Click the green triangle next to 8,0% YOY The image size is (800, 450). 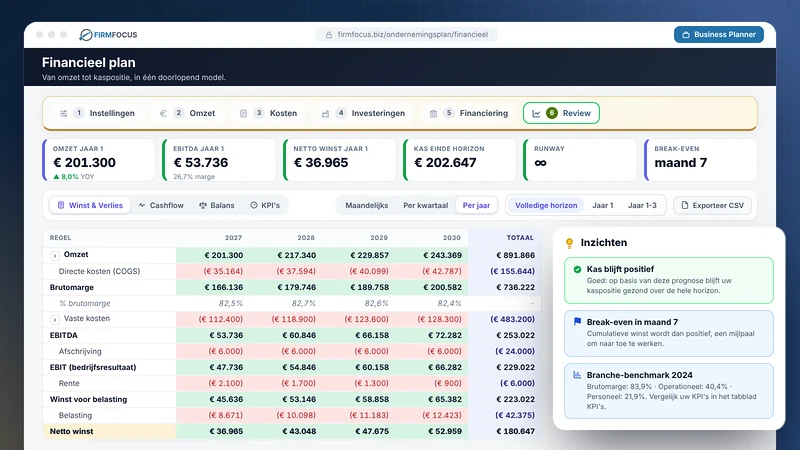(x=56, y=177)
